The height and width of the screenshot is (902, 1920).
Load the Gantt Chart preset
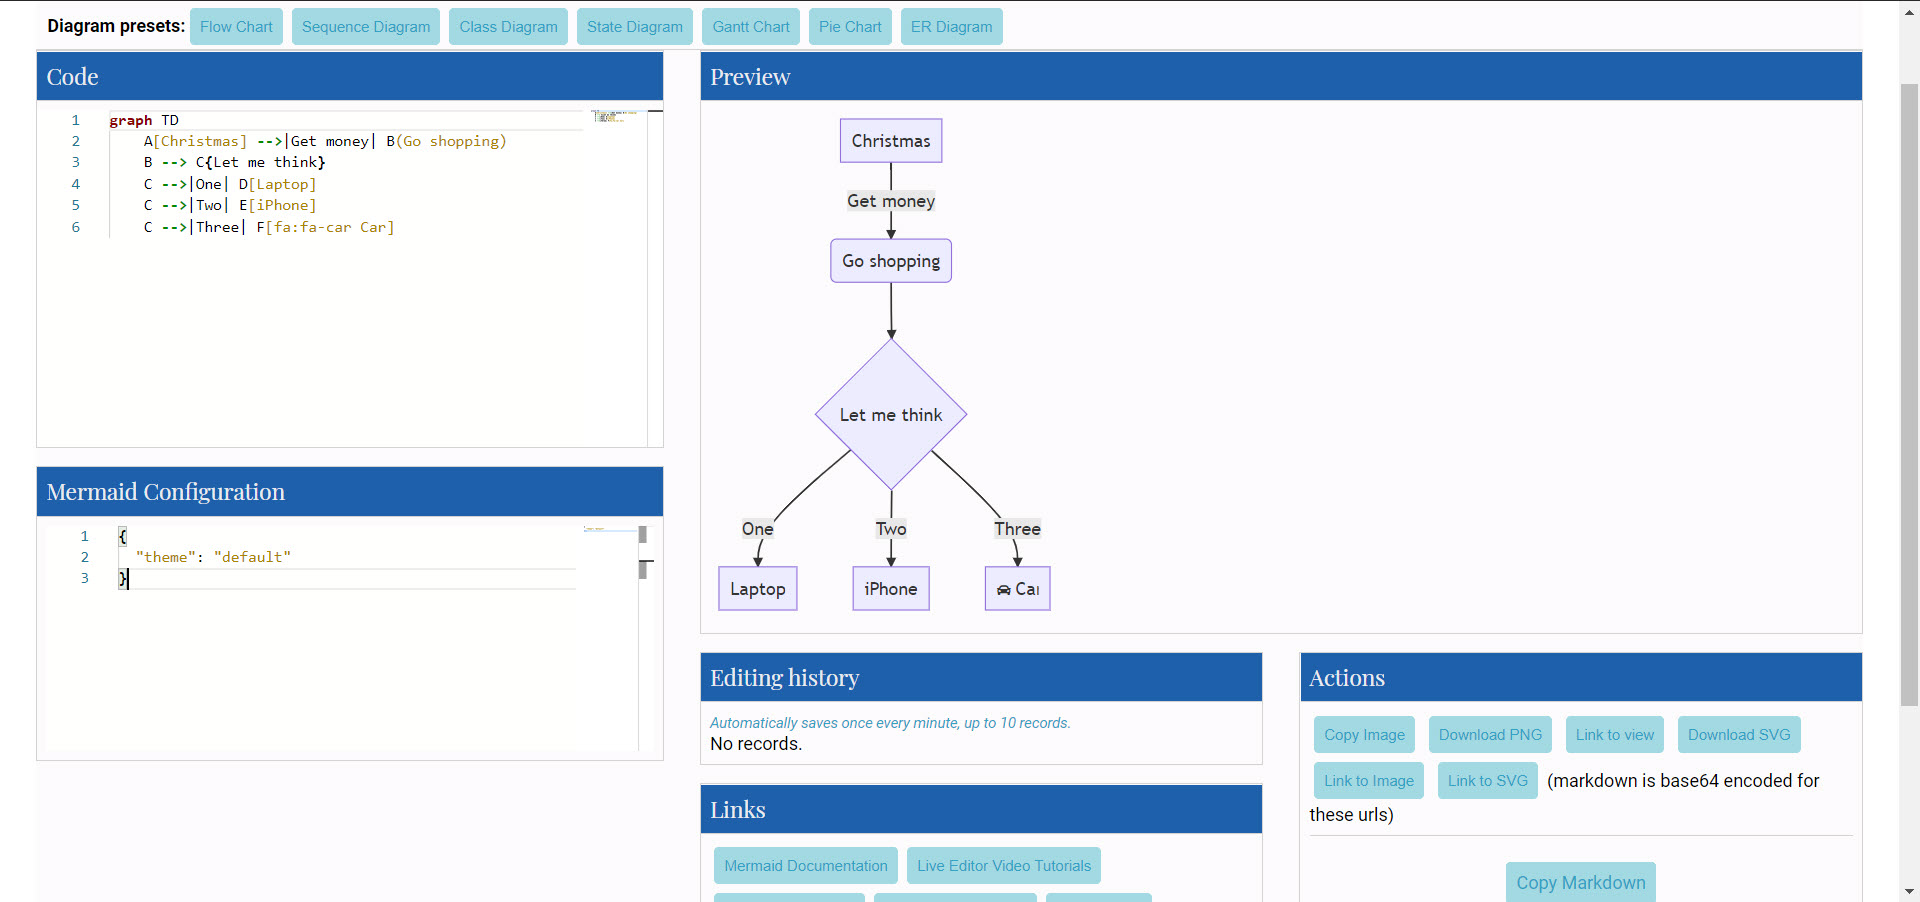coord(751,27)
